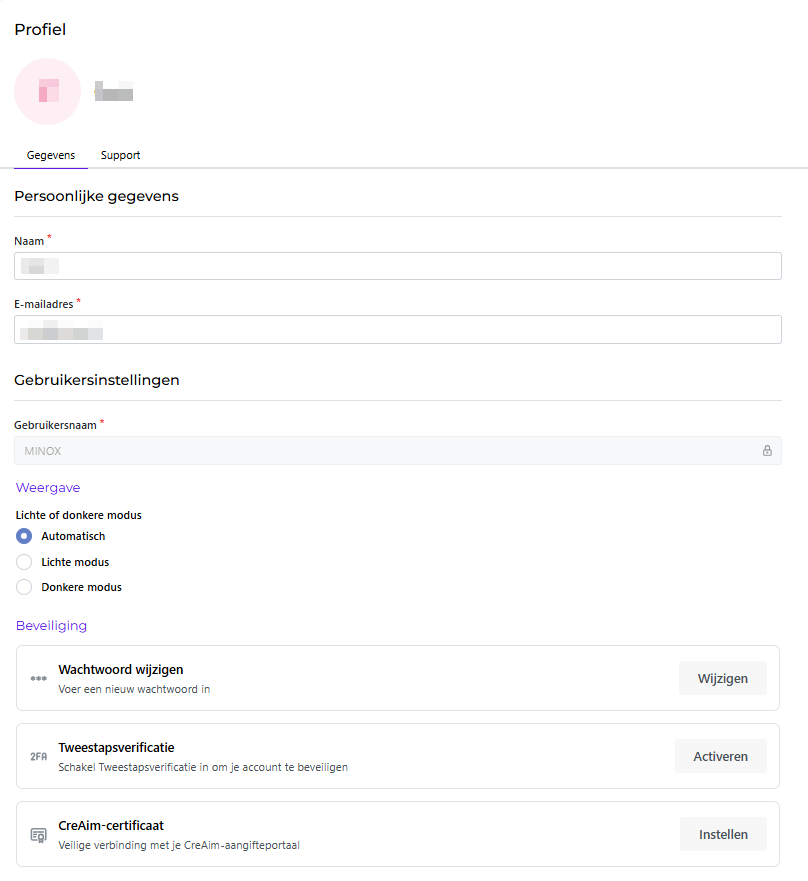Click the 2FA icon next to Tweestapsverificatie
The width and height of the screenshot is (808, 881).
(39, 756)
